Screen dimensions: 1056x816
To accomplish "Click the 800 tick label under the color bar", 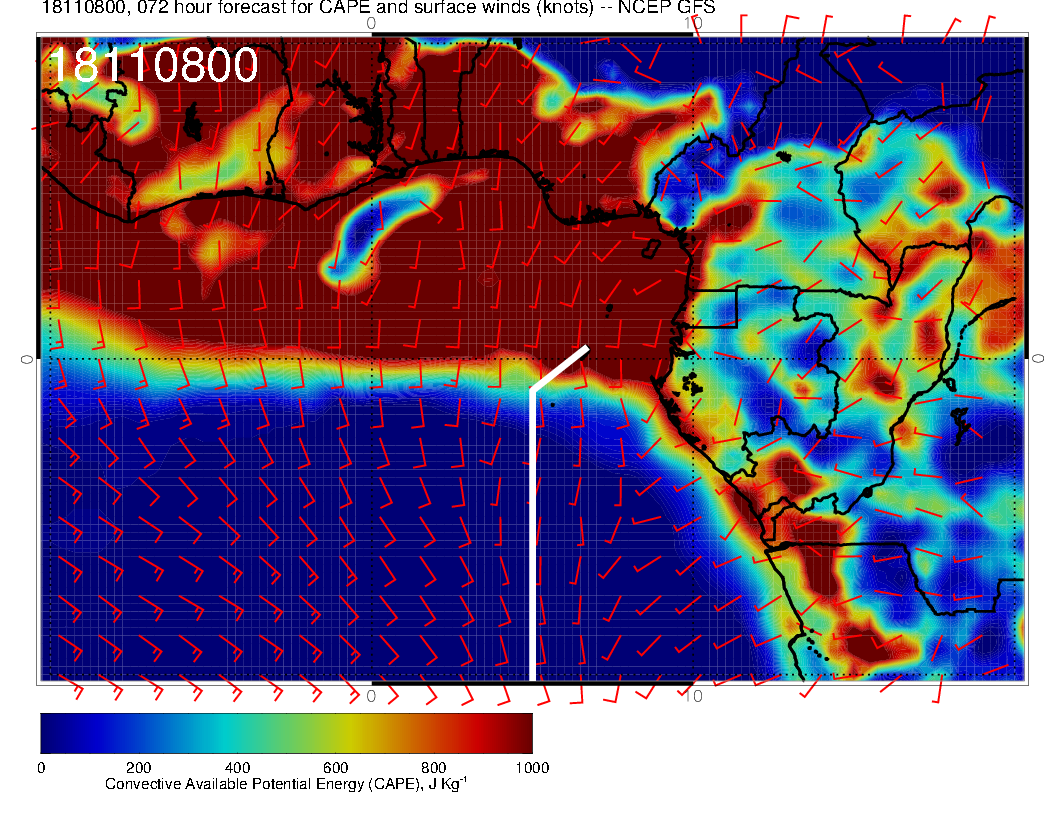I will pos(433,767).
